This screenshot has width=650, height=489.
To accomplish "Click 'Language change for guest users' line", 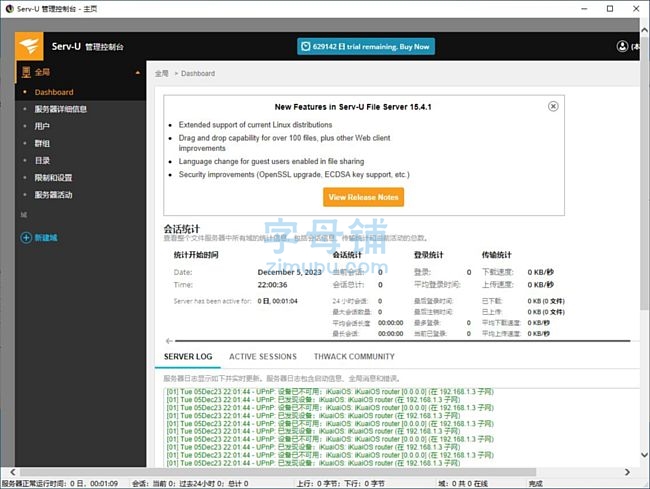I will tap(271, 161).
